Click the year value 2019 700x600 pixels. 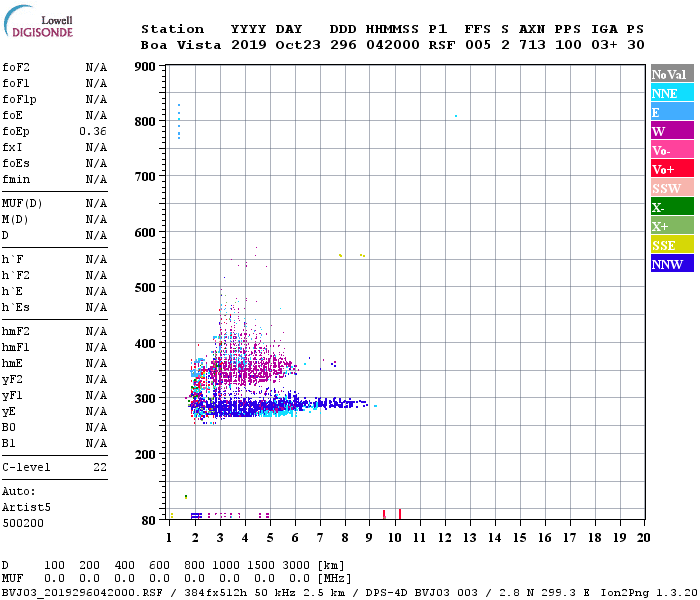point(249,45)
